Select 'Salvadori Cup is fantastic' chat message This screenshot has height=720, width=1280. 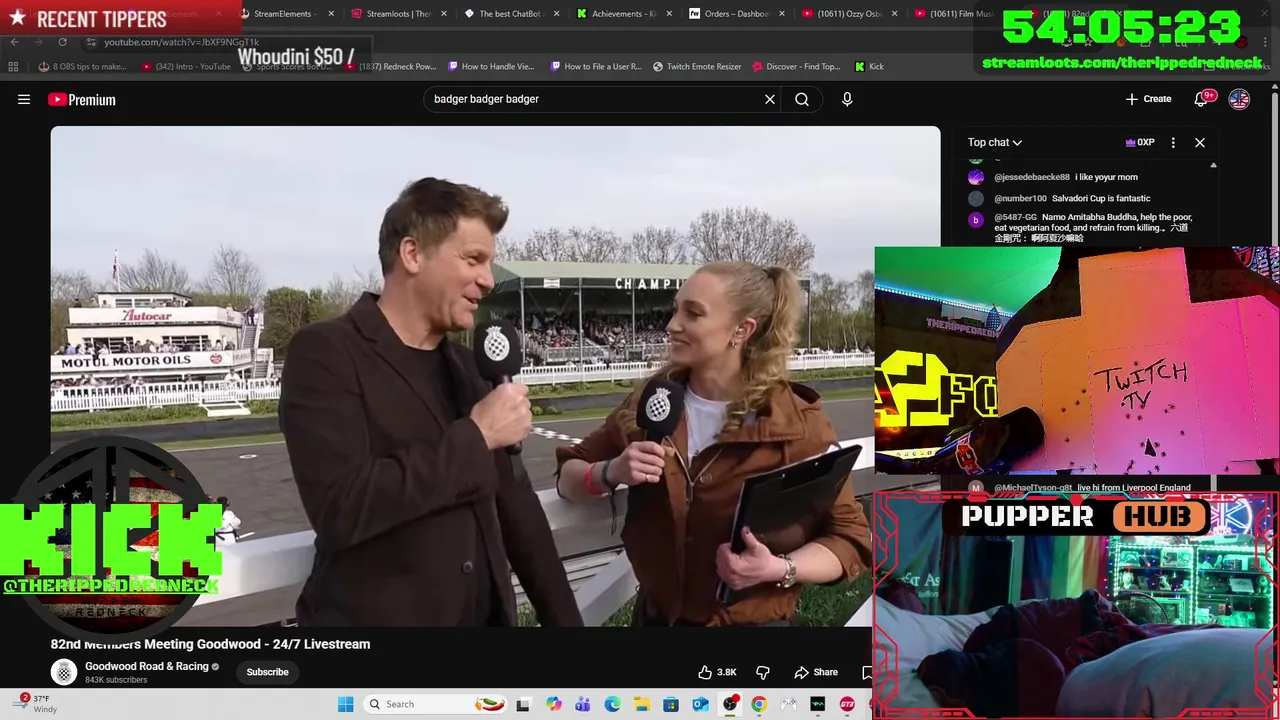[1101, 198]
